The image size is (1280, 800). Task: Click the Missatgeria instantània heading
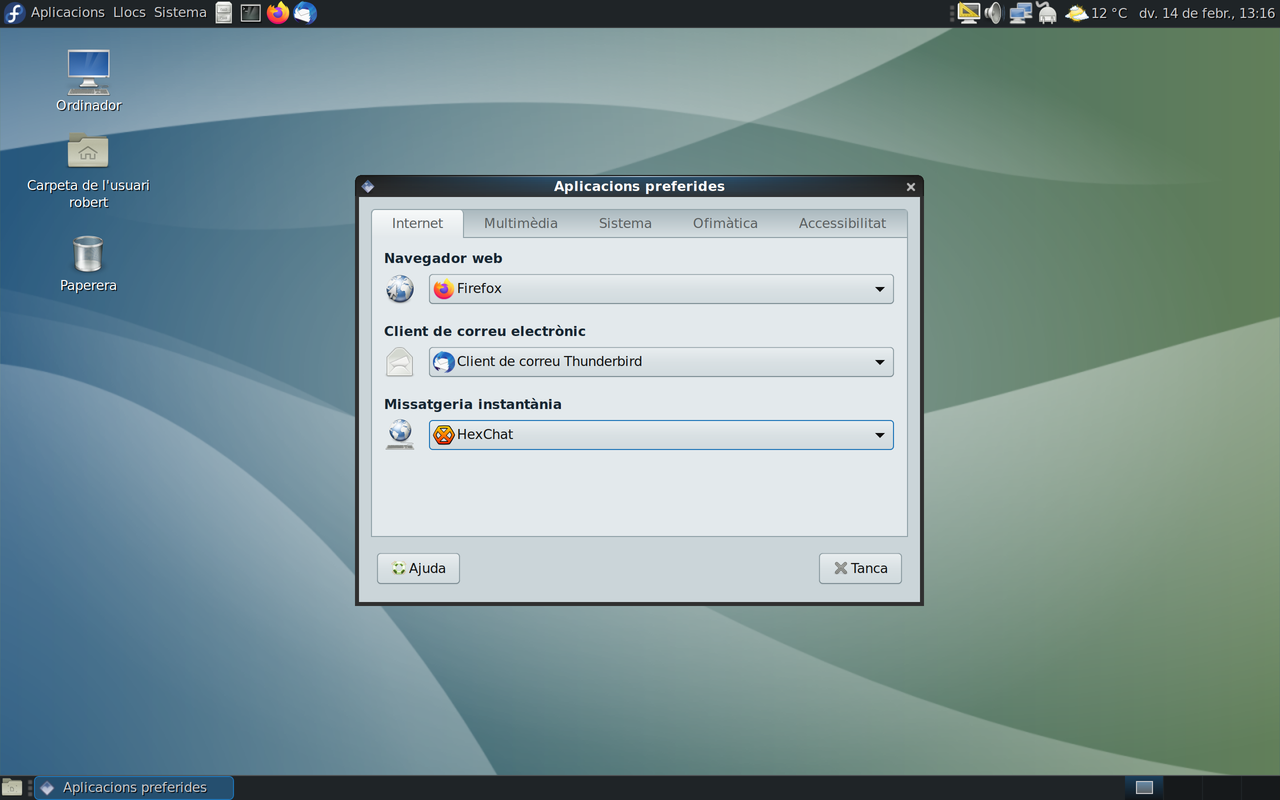pyautogui.click(x=473, y=404)
